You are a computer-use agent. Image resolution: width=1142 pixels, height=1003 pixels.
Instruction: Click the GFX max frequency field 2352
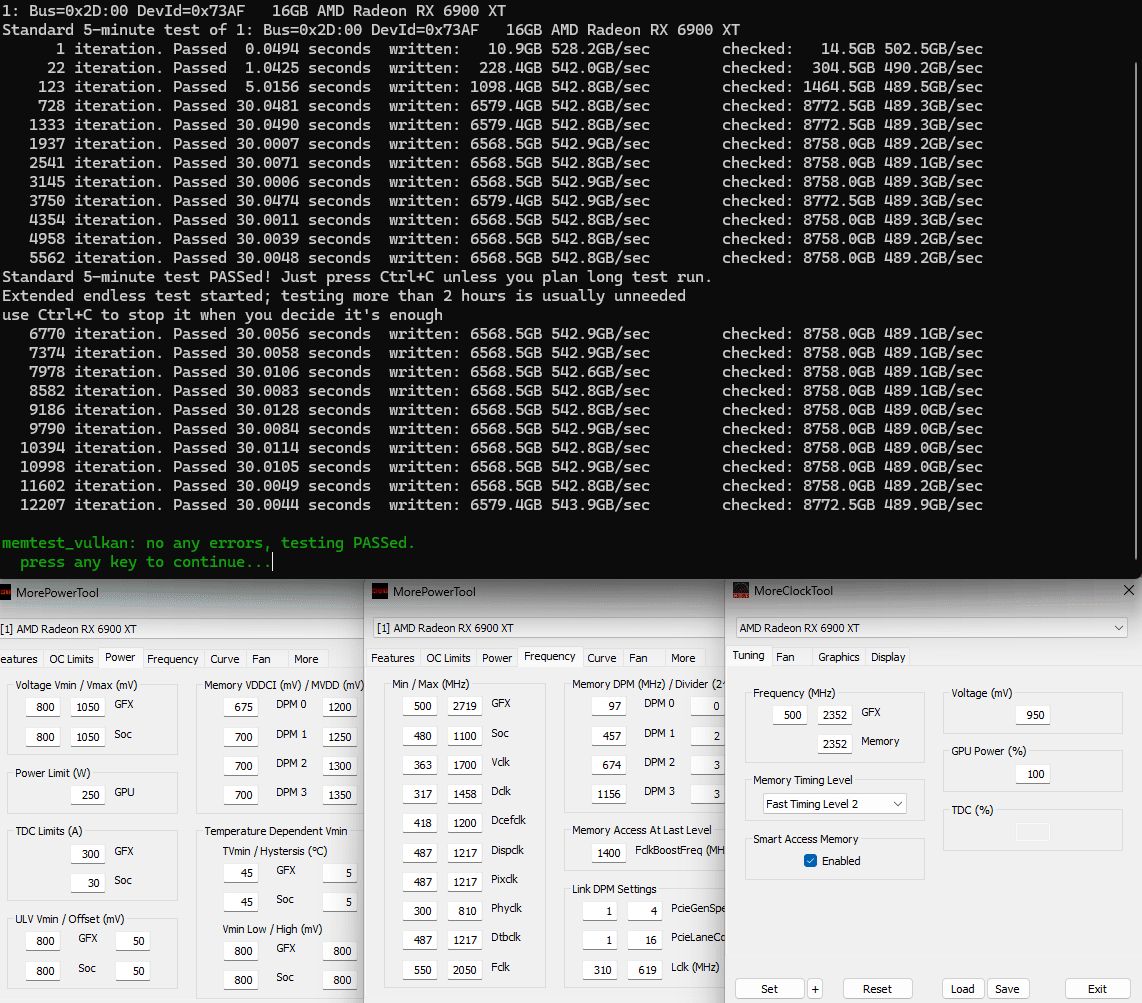[x=835, y=715]
